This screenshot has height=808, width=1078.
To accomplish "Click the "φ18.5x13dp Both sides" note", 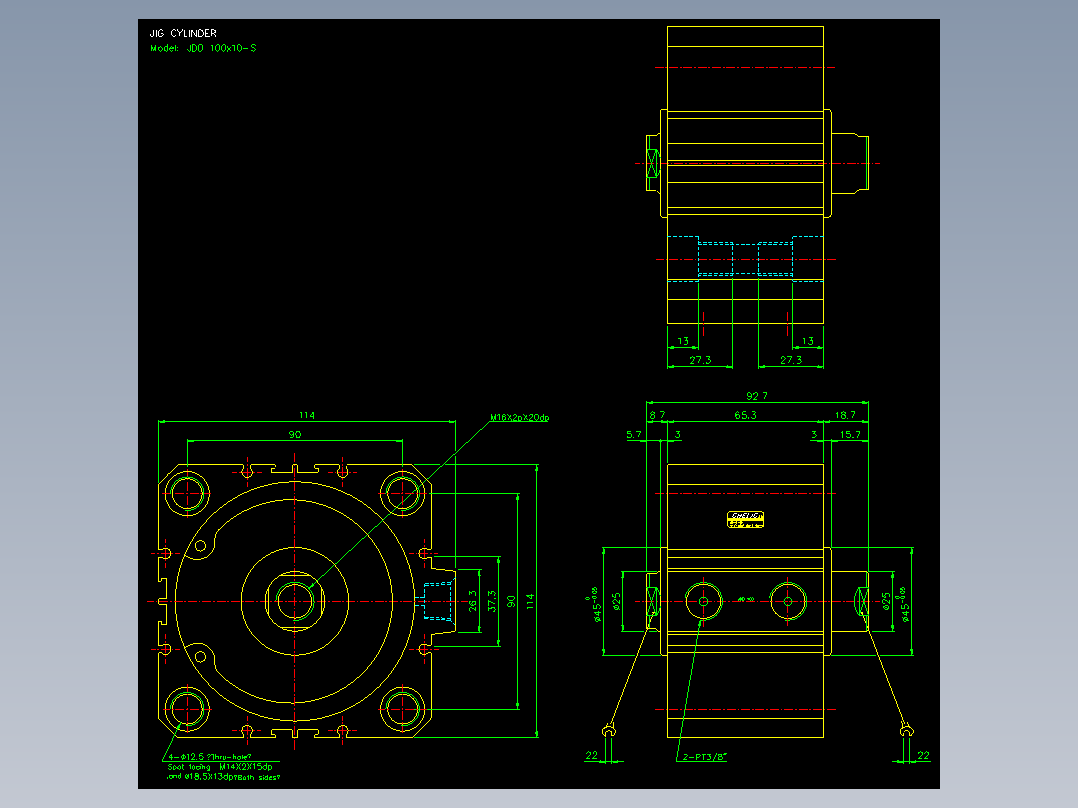I will coord(223,777).
